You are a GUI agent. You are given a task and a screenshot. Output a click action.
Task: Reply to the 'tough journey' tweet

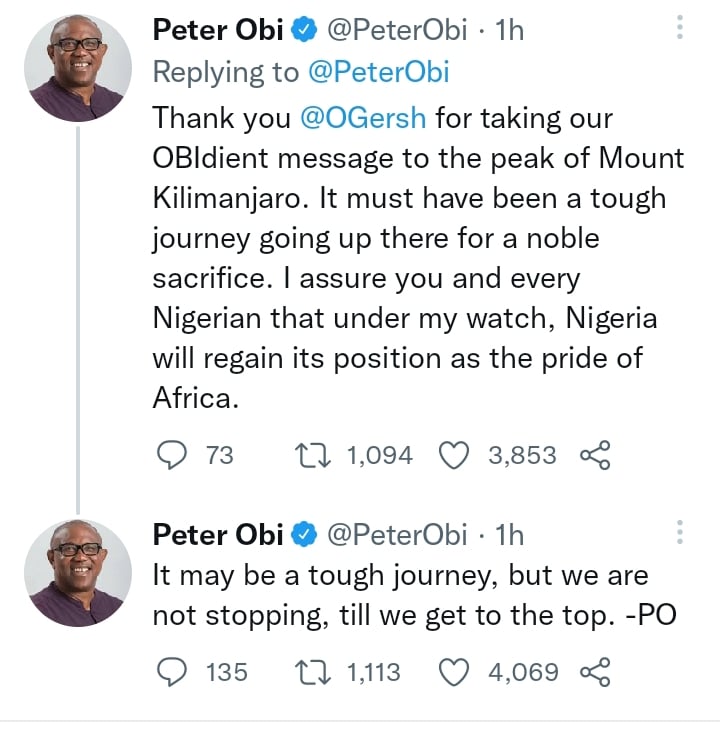(x=173, y=671)
